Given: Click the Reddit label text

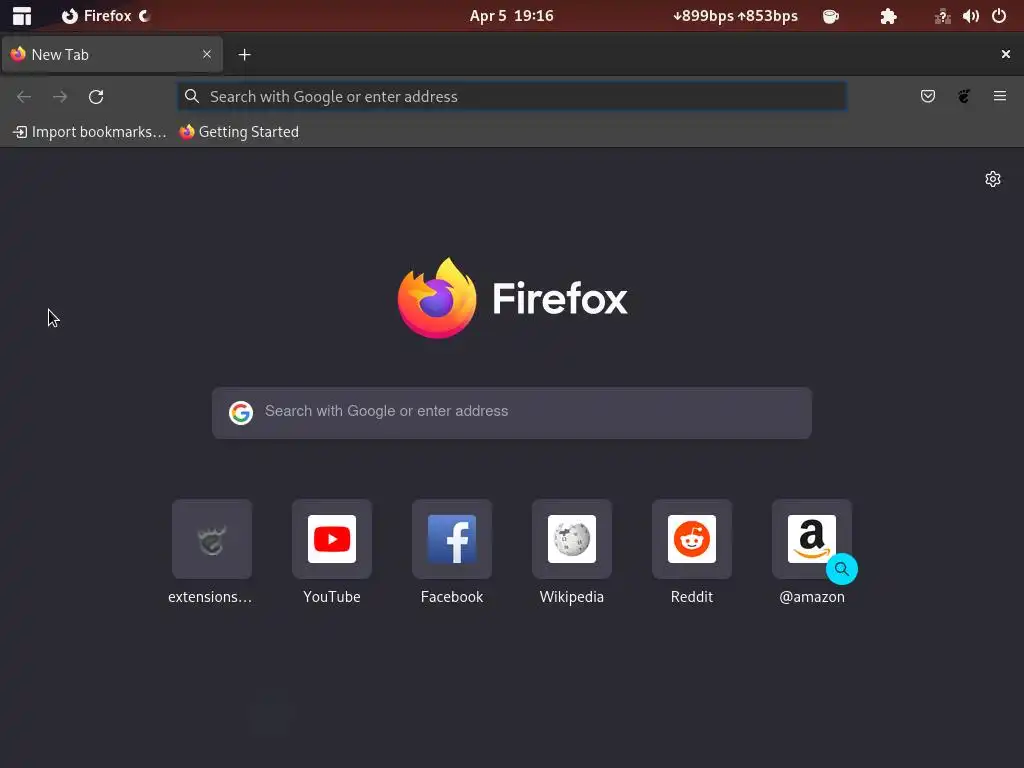Looking at the screenshot, I should click(x=692, y=597).
